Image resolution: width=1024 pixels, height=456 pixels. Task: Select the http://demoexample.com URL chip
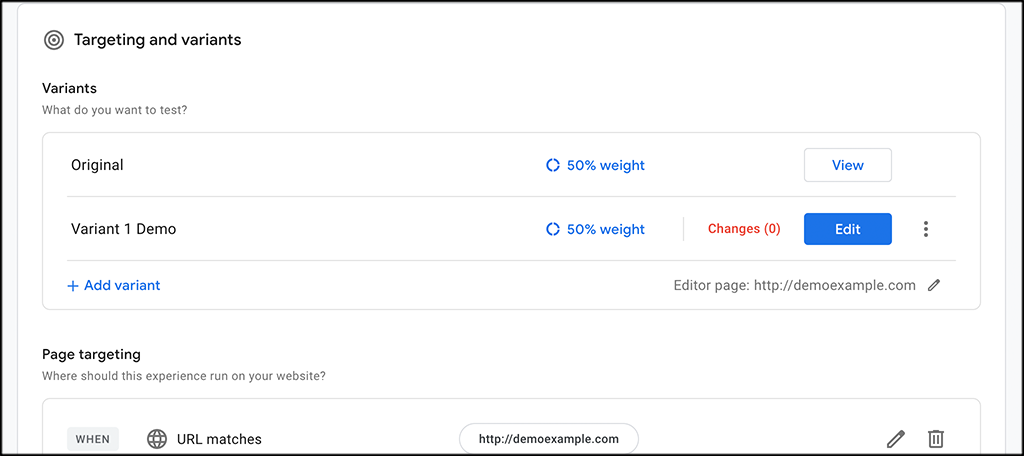(549, 439)
